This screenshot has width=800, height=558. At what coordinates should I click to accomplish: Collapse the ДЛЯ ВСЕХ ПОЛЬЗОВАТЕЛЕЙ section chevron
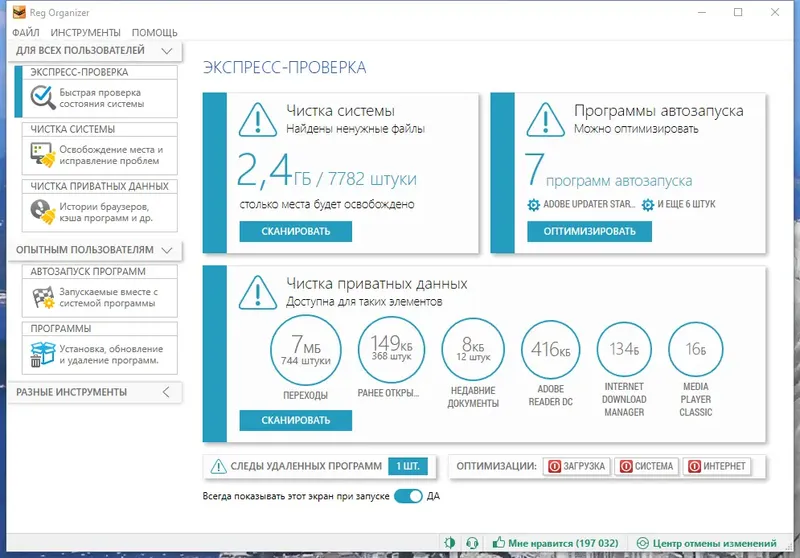(166, 50)
